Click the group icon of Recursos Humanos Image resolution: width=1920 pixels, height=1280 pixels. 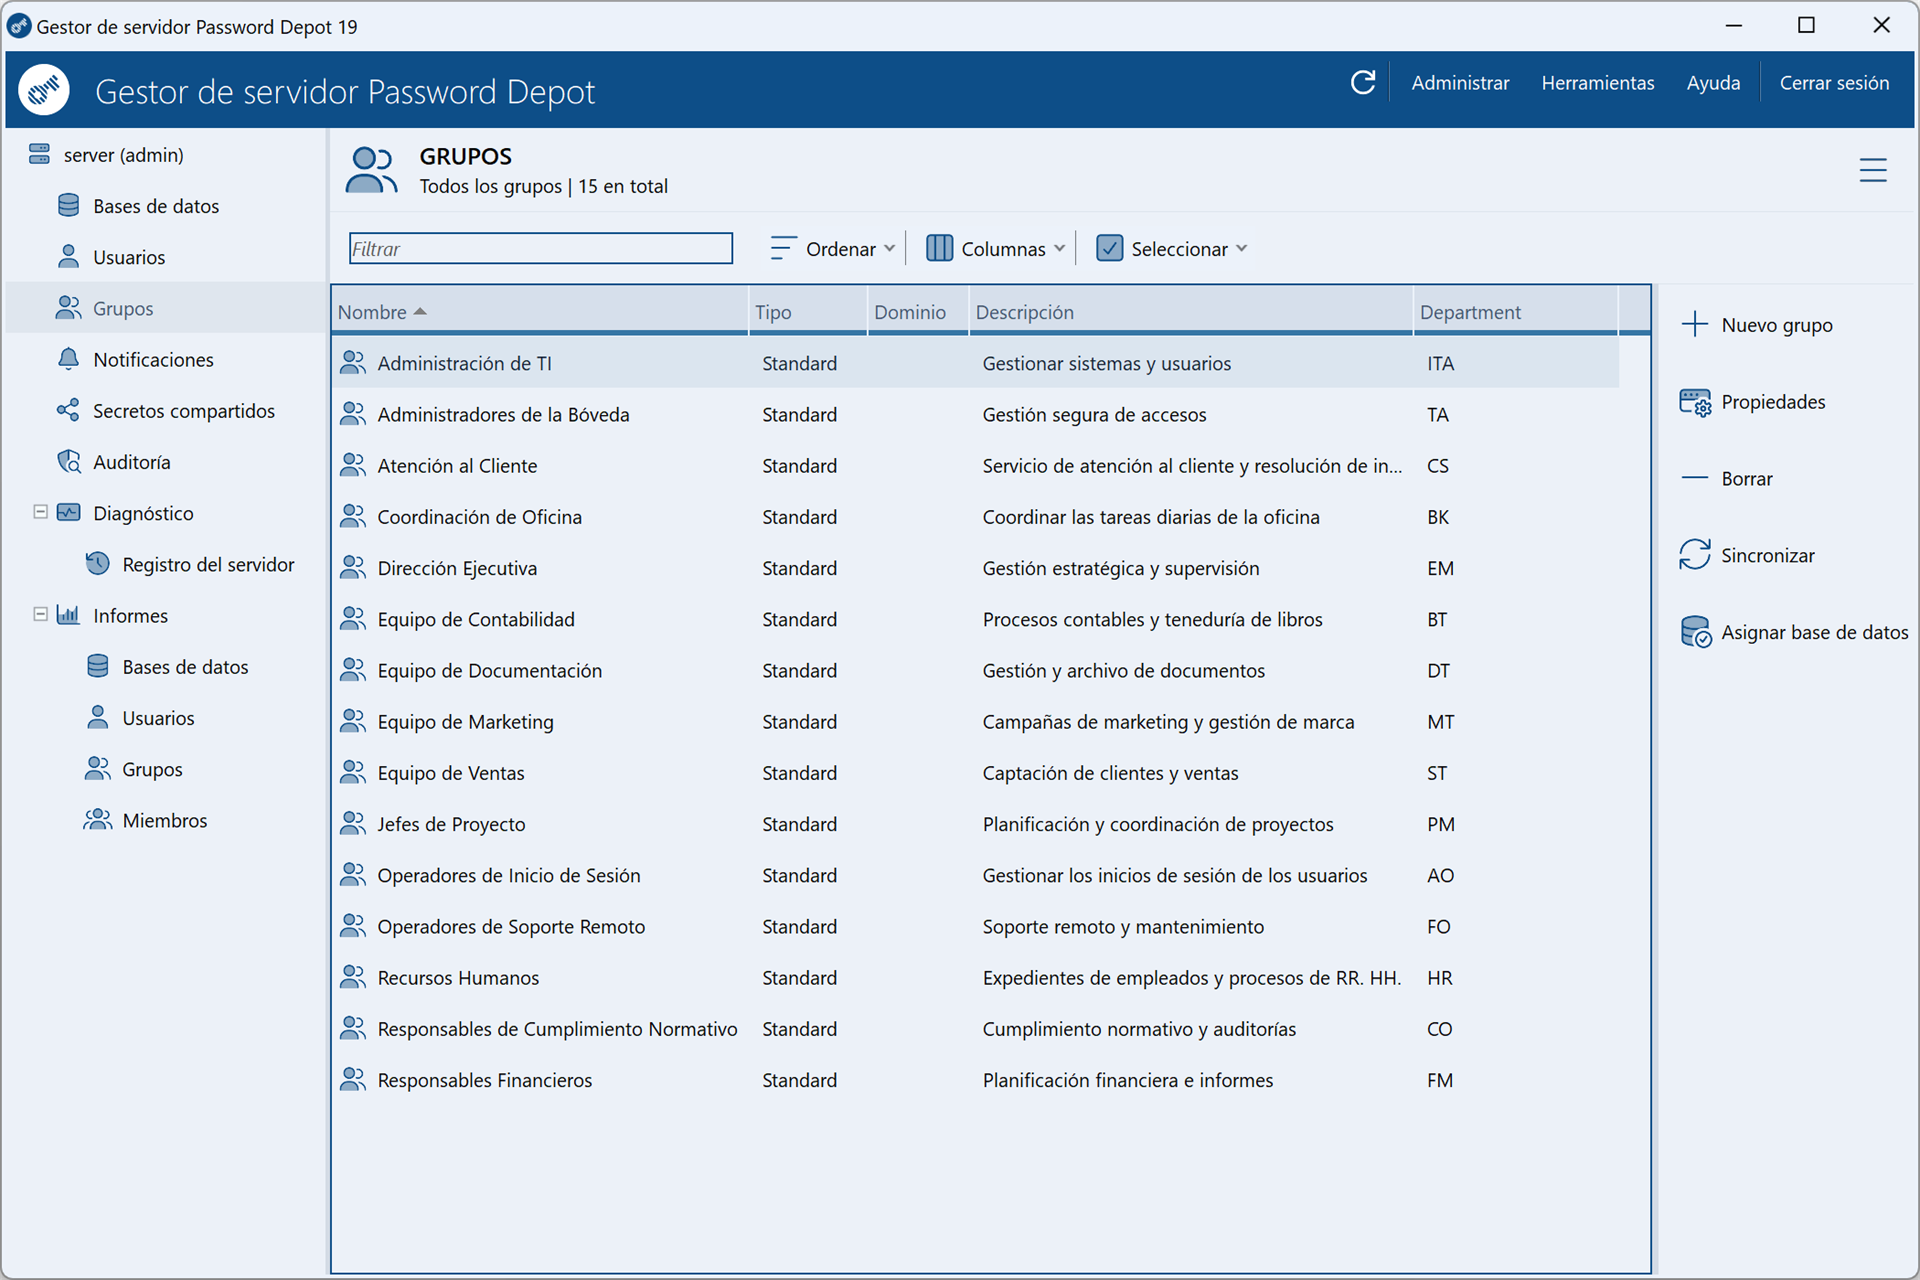(x=352, y=977)
